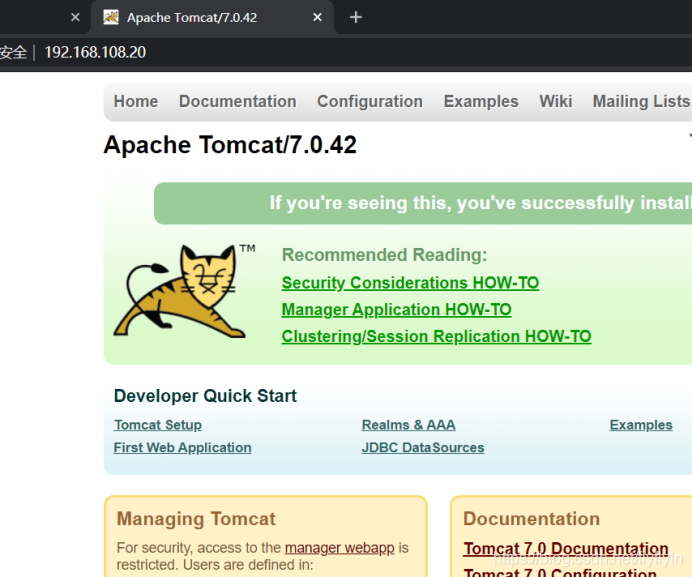Open the Home navigation item
Image resolution: width=692 pixels, height=577 pixels.
136,102
